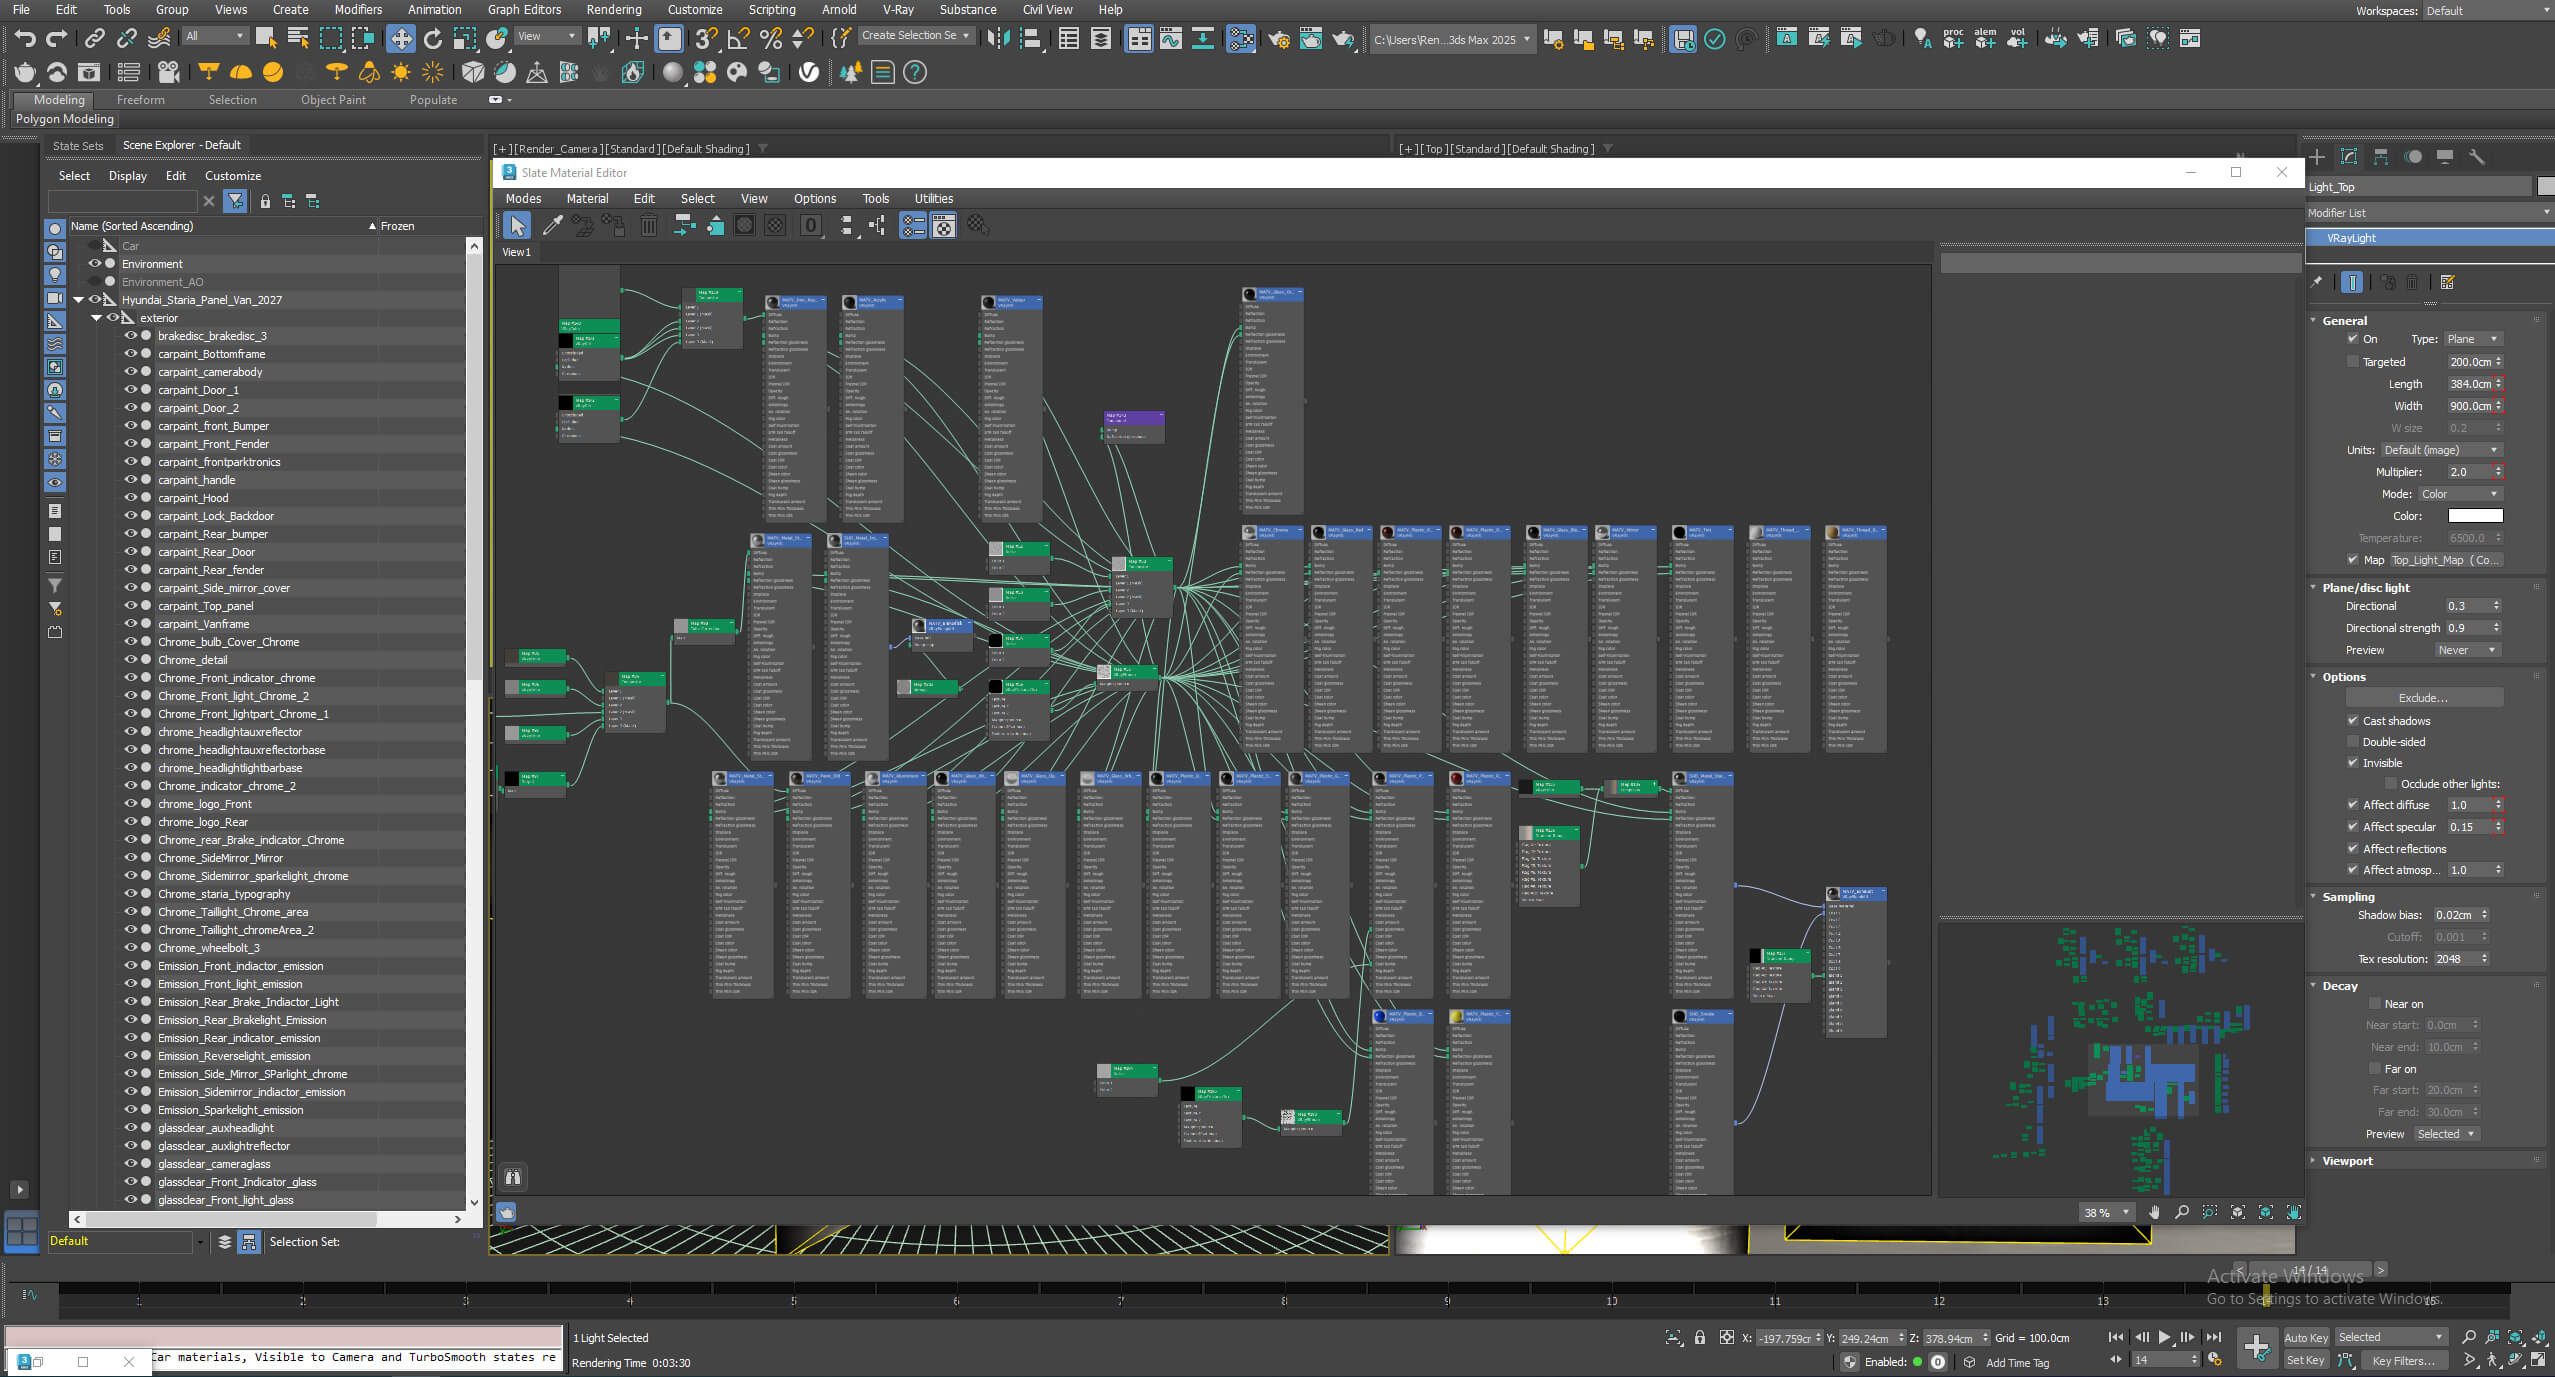Open the Material menu in Slate editor
2555x1377 pixels.
[x=587, y=199]
